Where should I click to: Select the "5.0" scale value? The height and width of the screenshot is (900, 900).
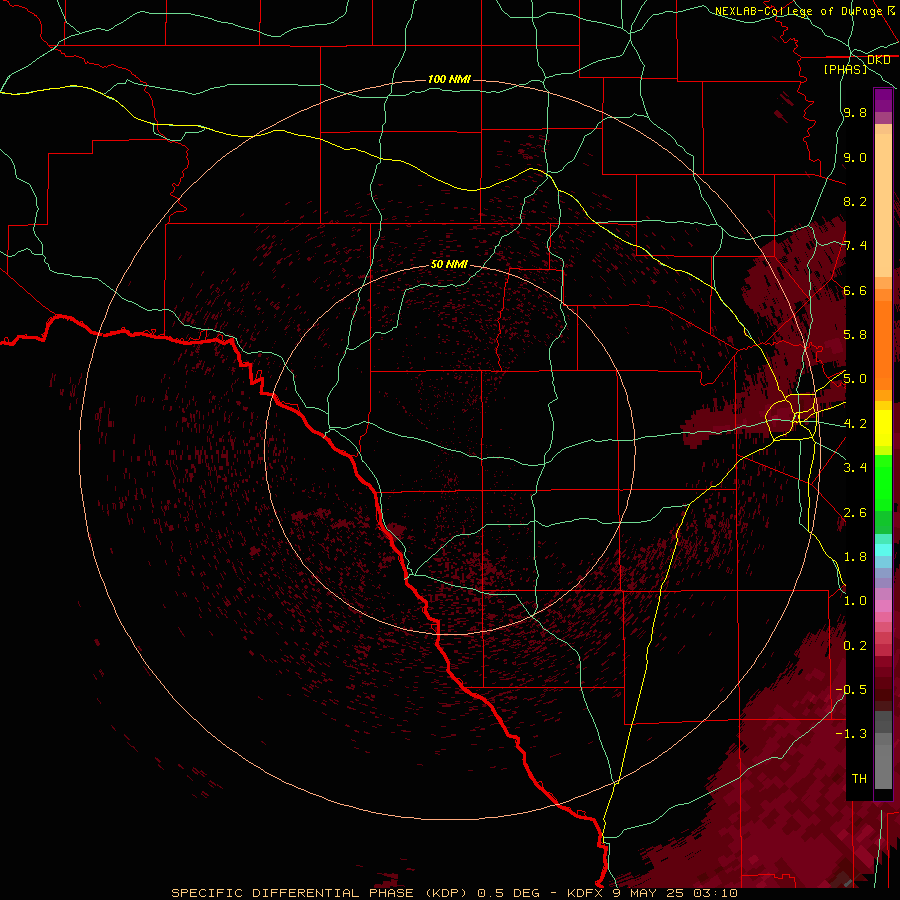click(x=855, y=379)
